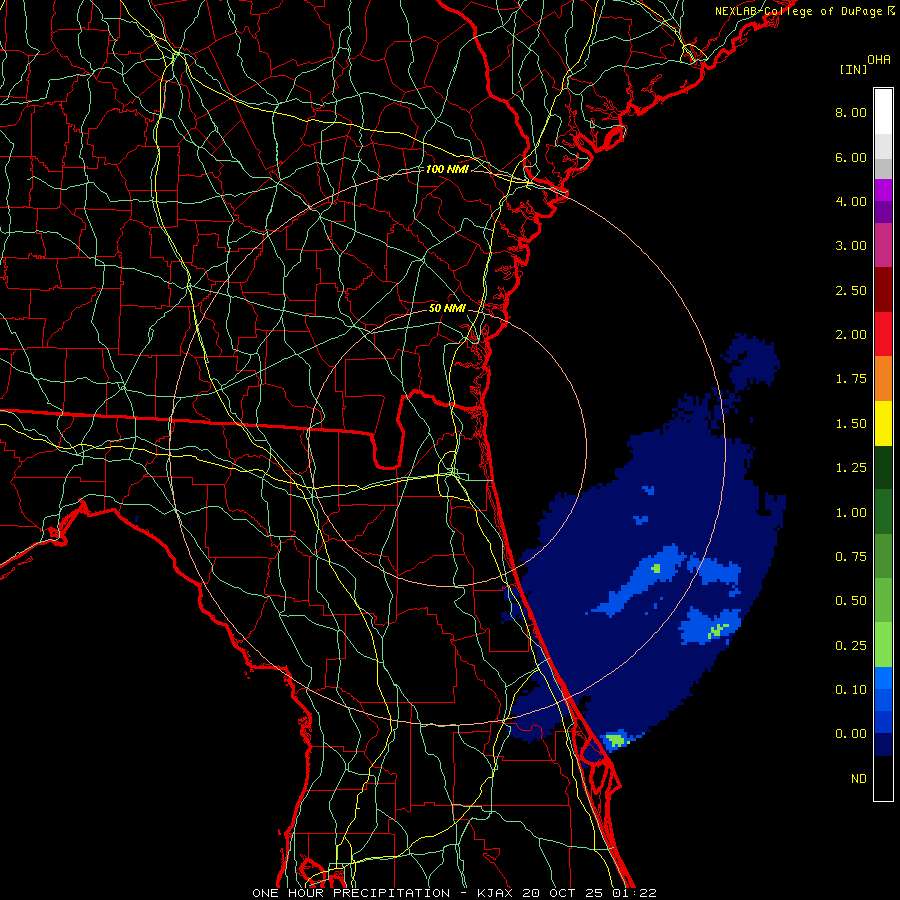This screenshot has width=900, height=900.
Task: Pick the orange swatch beside 1.75
Action: [883, 378]
